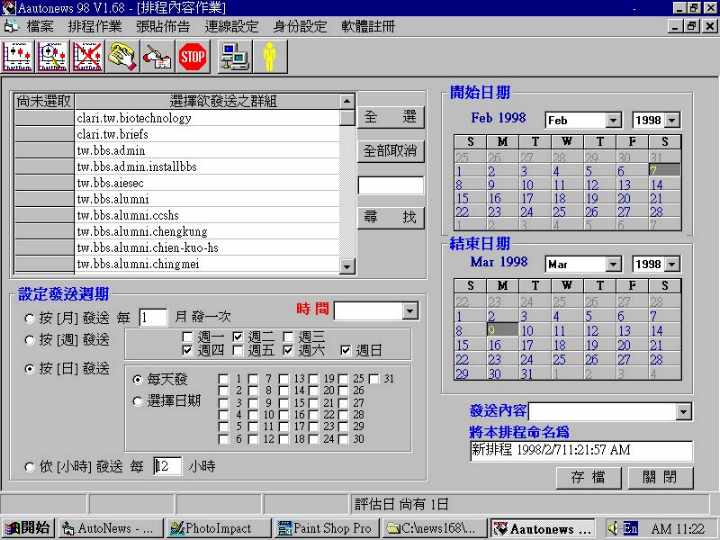Screen dimensions: 720x540
Task: Click the group list scroll down arrow
Action: (347, 266)
